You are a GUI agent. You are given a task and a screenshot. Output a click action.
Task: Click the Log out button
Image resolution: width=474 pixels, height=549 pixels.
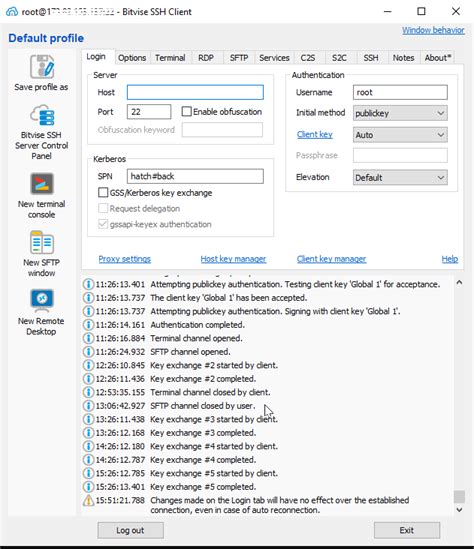click(130, 530)
